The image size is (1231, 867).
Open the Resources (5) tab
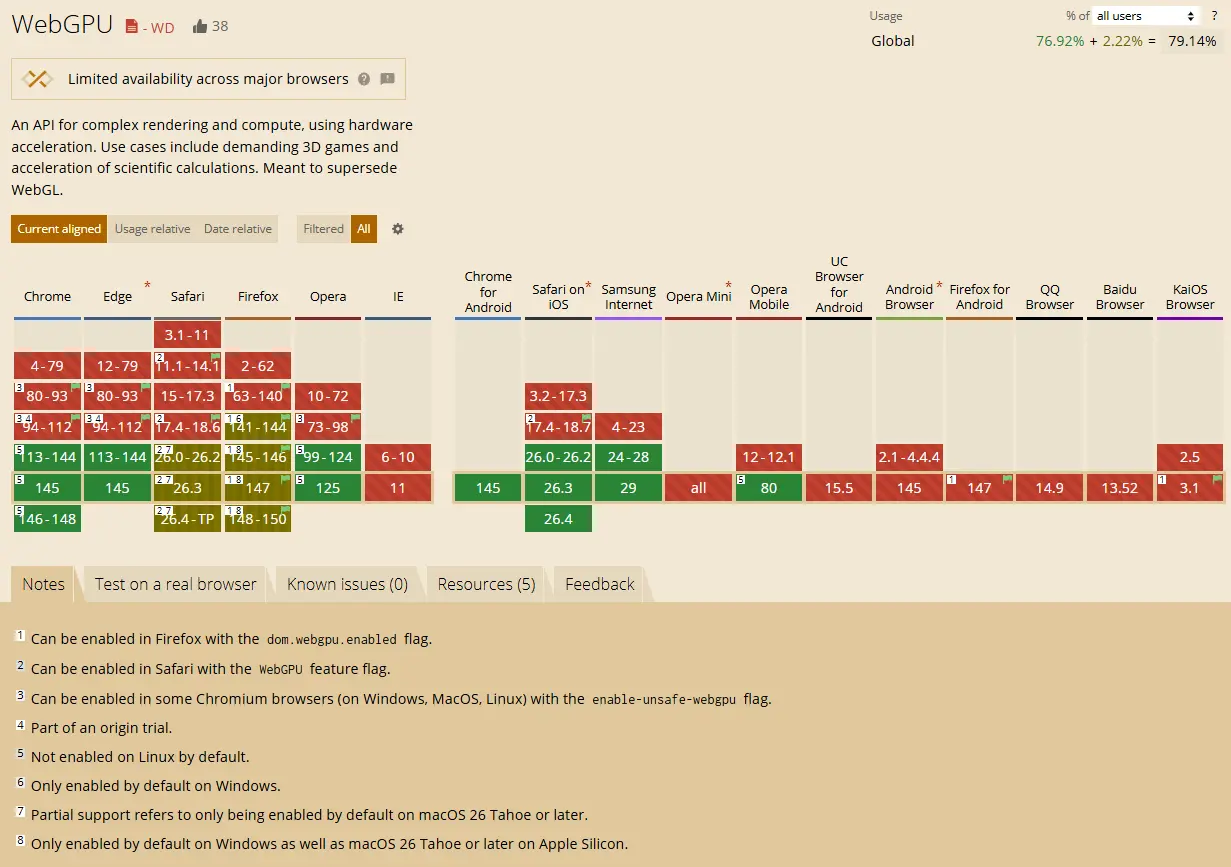click(x=486, y=584)
